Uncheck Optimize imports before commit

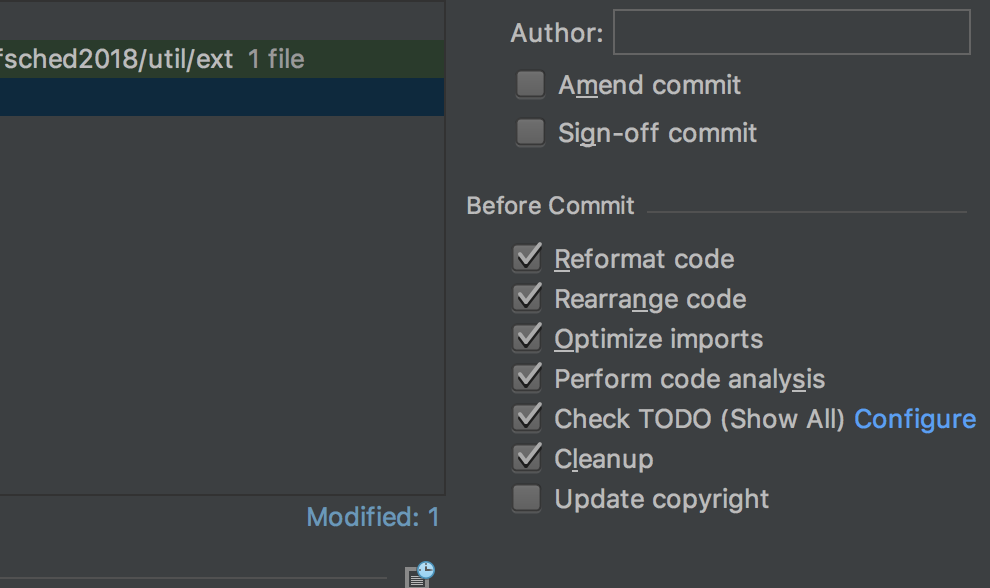click(x=527, y=337)
